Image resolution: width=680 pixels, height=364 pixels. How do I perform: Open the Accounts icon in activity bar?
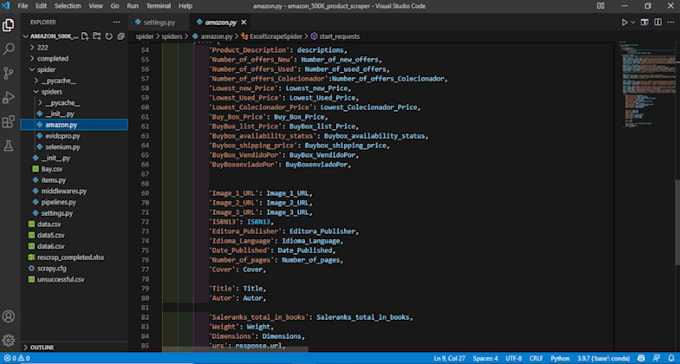[8, 316]
